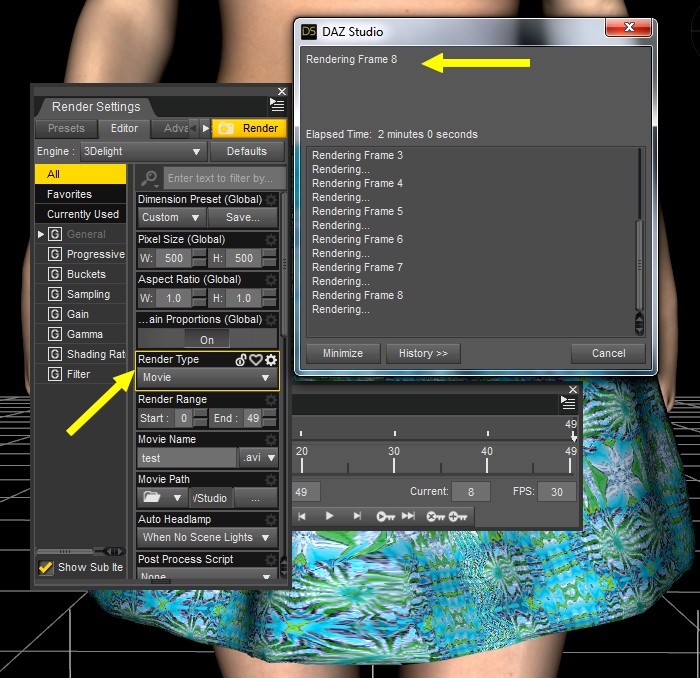Click the Render Range End value
Viewport: 700px width, 678px height.
tap(253, 419)
